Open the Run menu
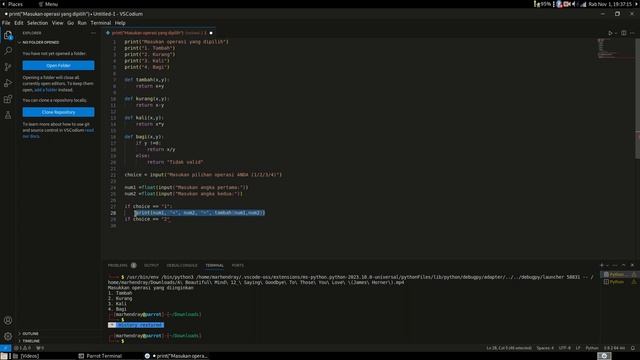640x360 pixels. coord(82,23)
